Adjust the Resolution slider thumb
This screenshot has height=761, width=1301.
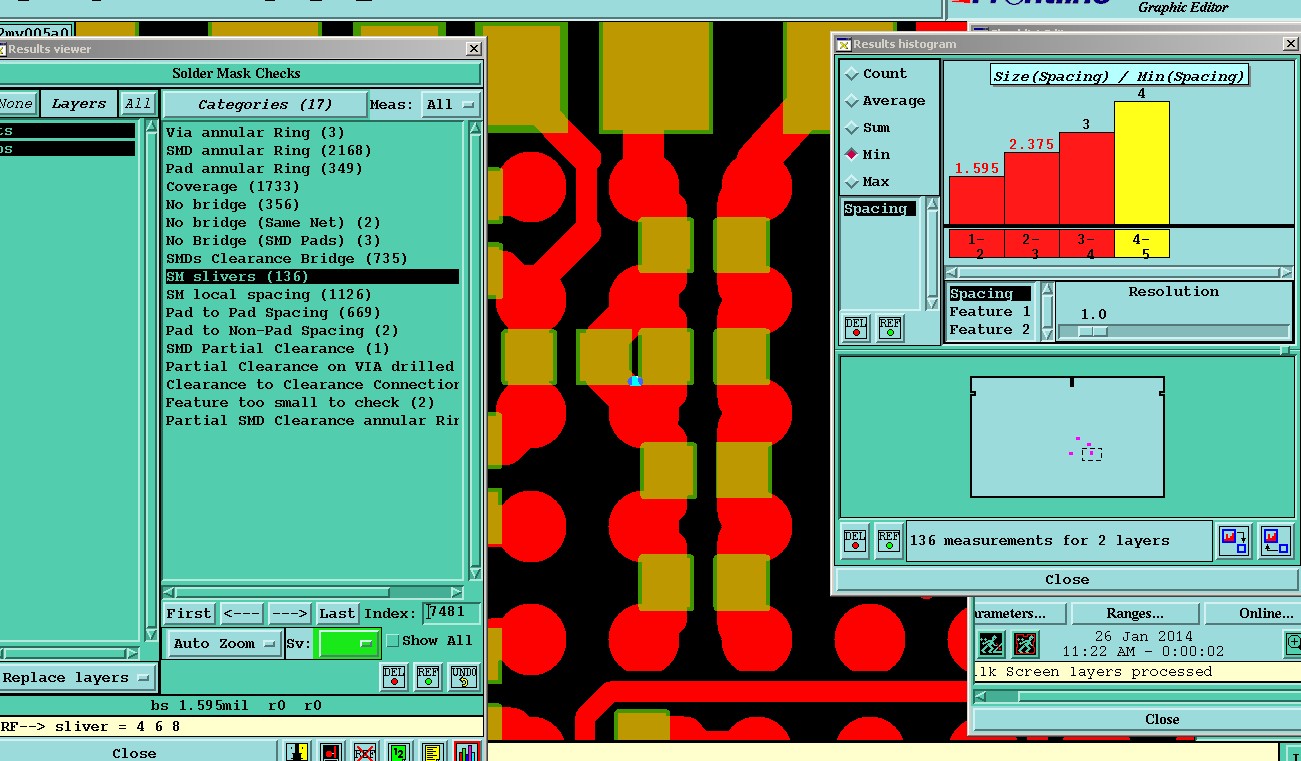(1092, 331)
